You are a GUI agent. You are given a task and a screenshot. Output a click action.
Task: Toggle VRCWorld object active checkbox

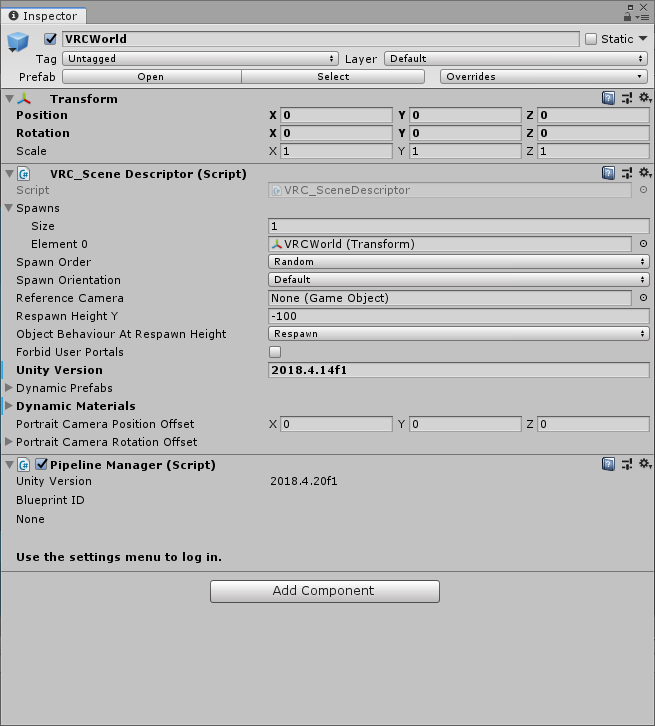tap(50, 39)
